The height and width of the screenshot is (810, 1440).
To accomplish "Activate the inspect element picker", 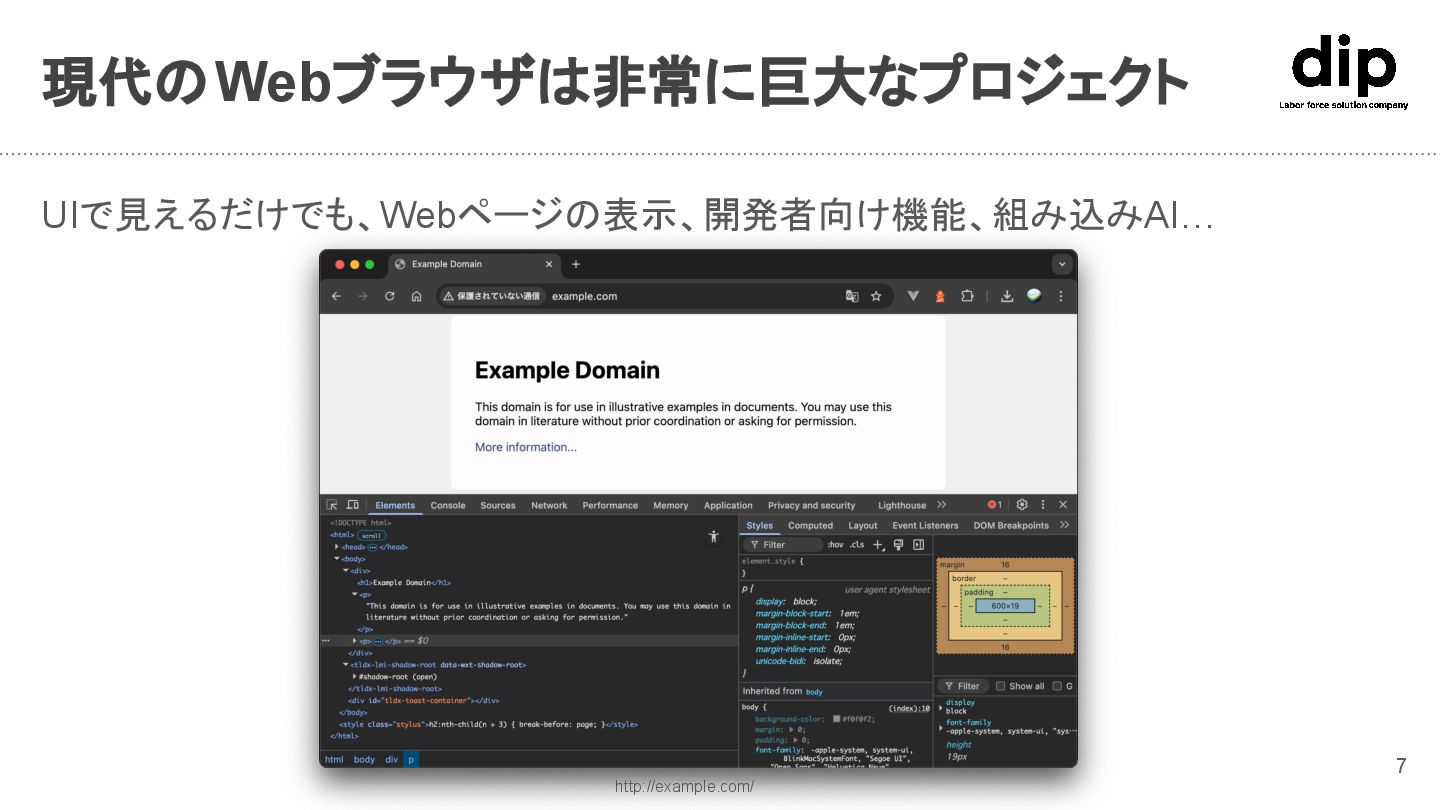I will (332, 505).
